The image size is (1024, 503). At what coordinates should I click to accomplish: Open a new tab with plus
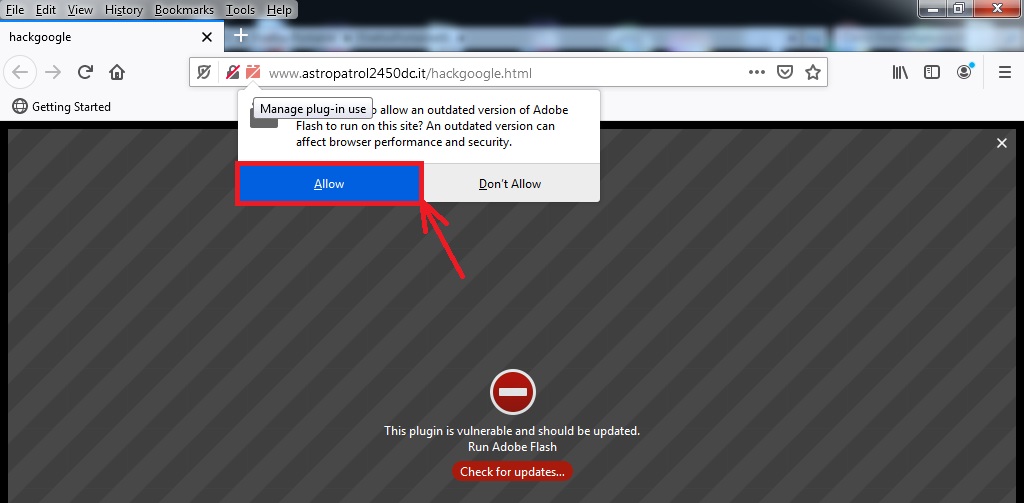click(x=241, y=35)
